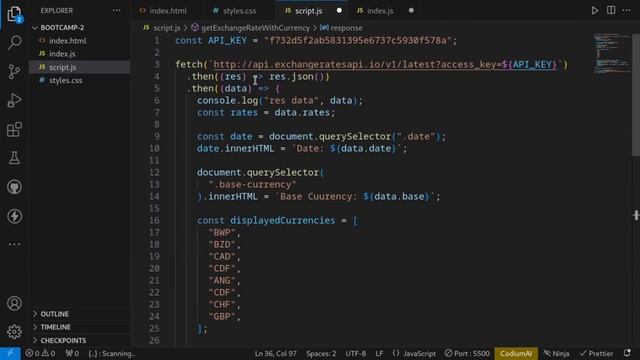Change end of line sequence LF
640x360 pixels.
click(x=379, y=353)
